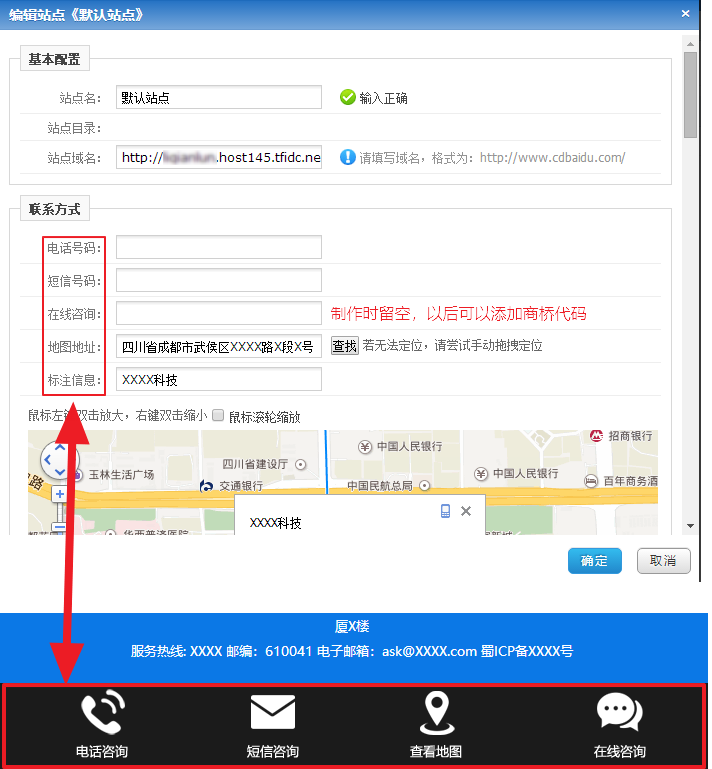The width and height of the screenshot is (712, 769).
Task: Click the 四川省建设厅 map marker
Action: (x=301, y=464)
